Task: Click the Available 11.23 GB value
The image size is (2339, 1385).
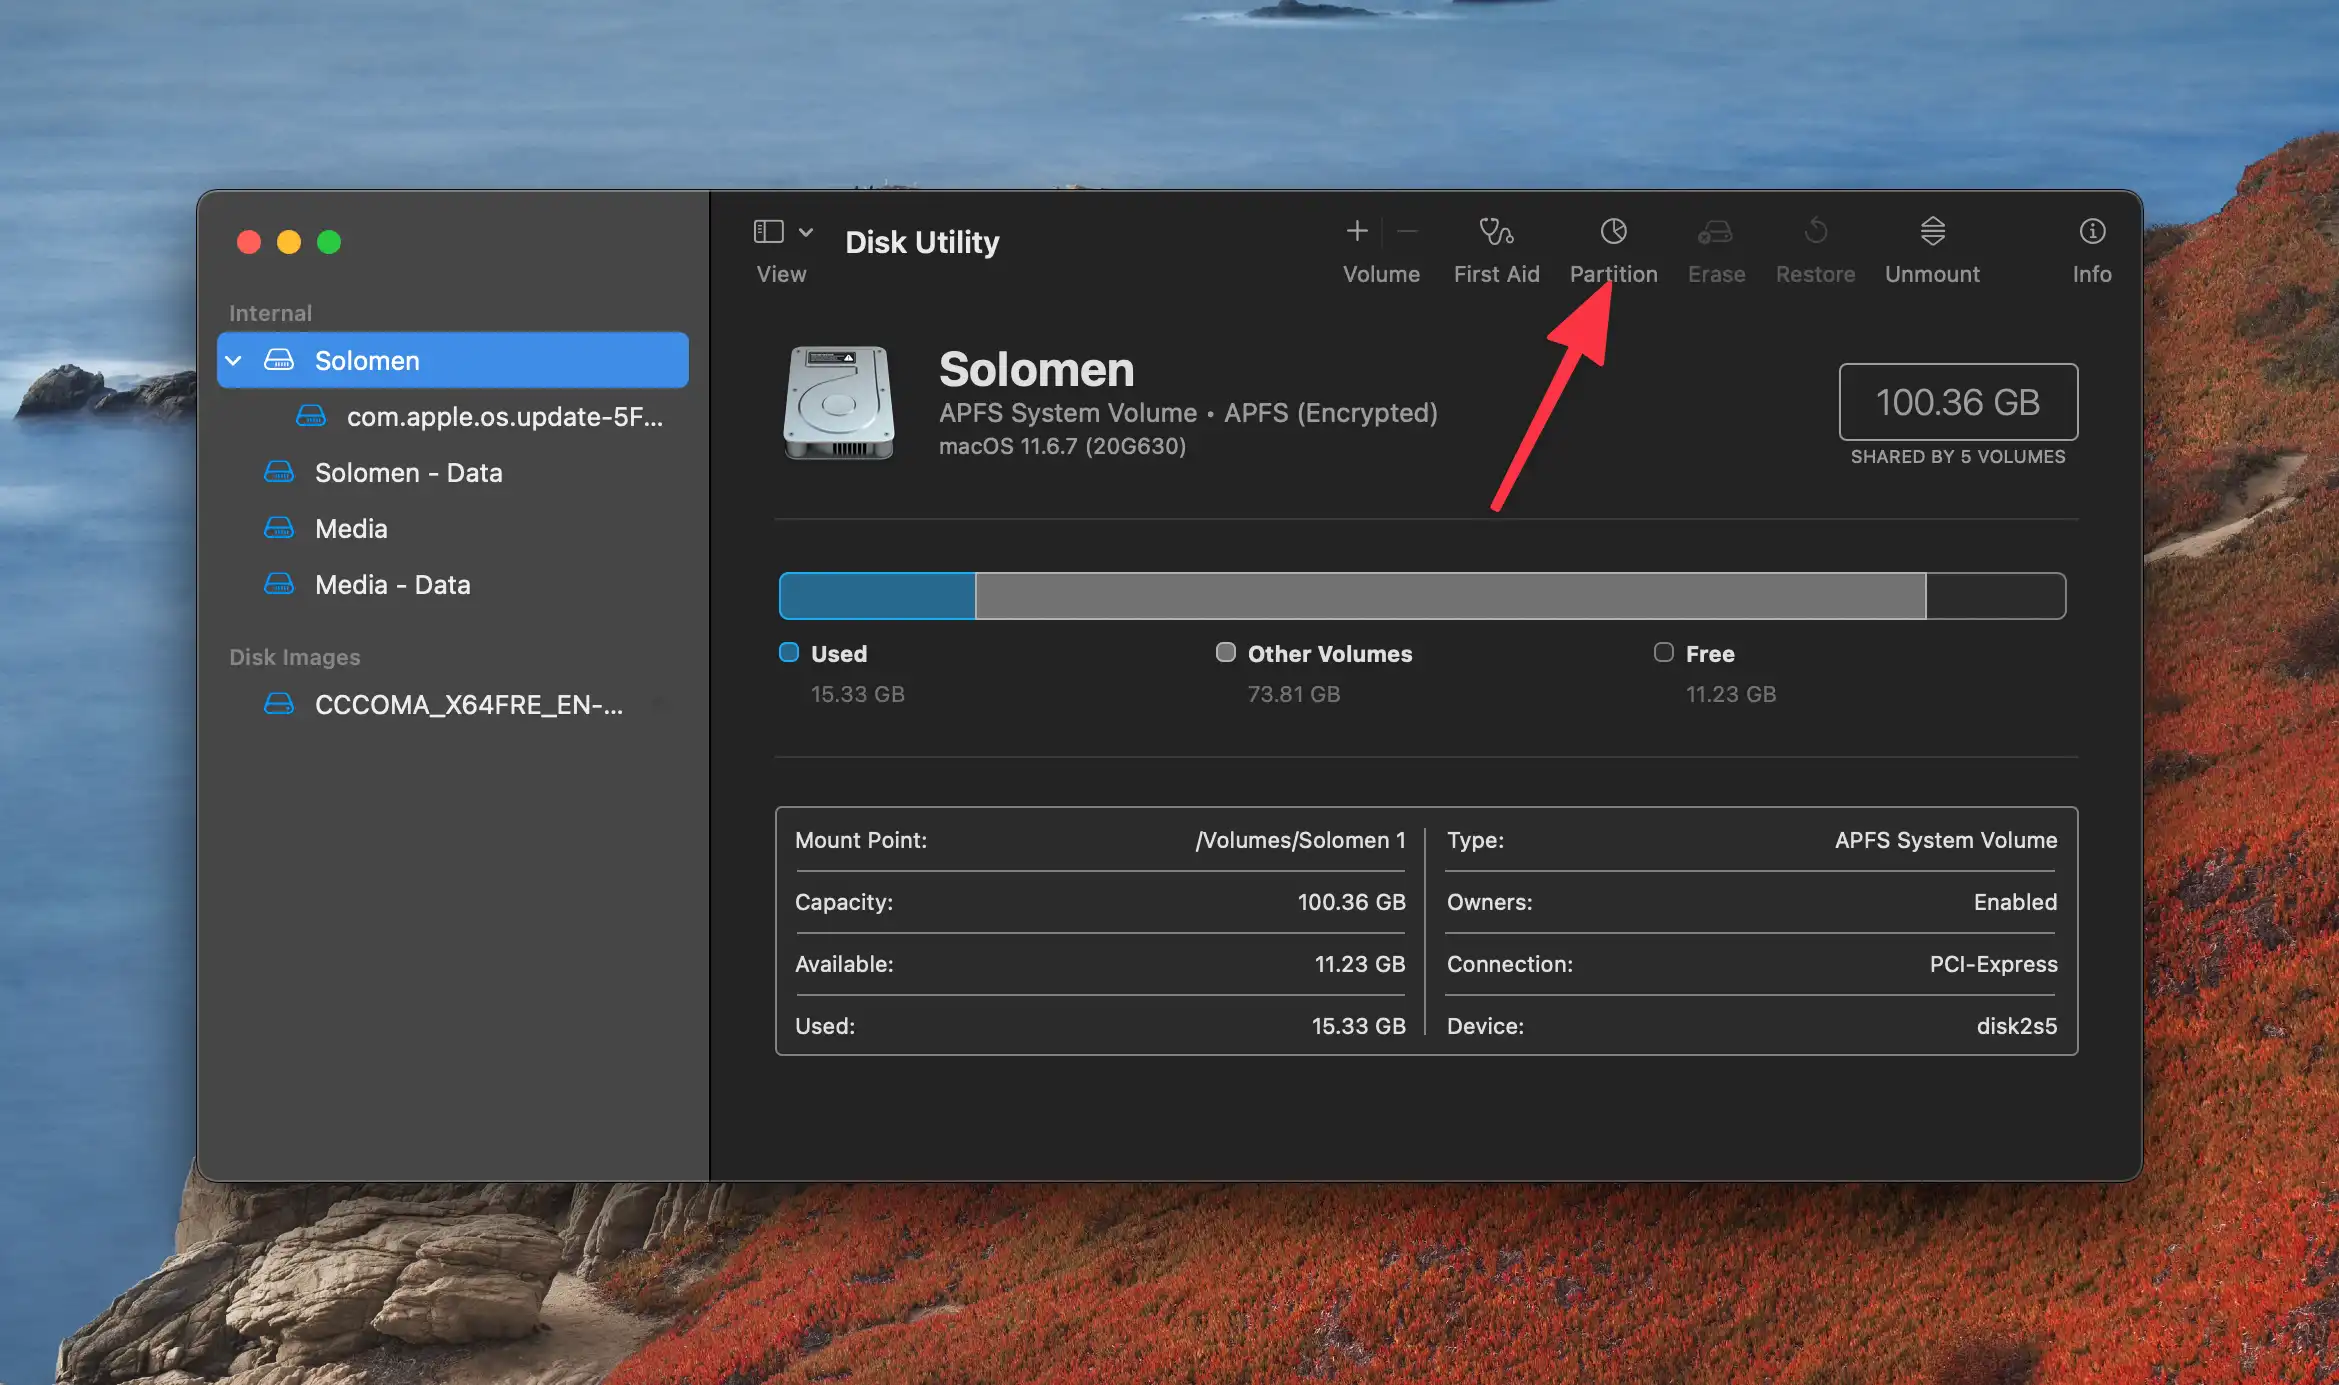Action: pyautogui.click(x=1360, y=964)
